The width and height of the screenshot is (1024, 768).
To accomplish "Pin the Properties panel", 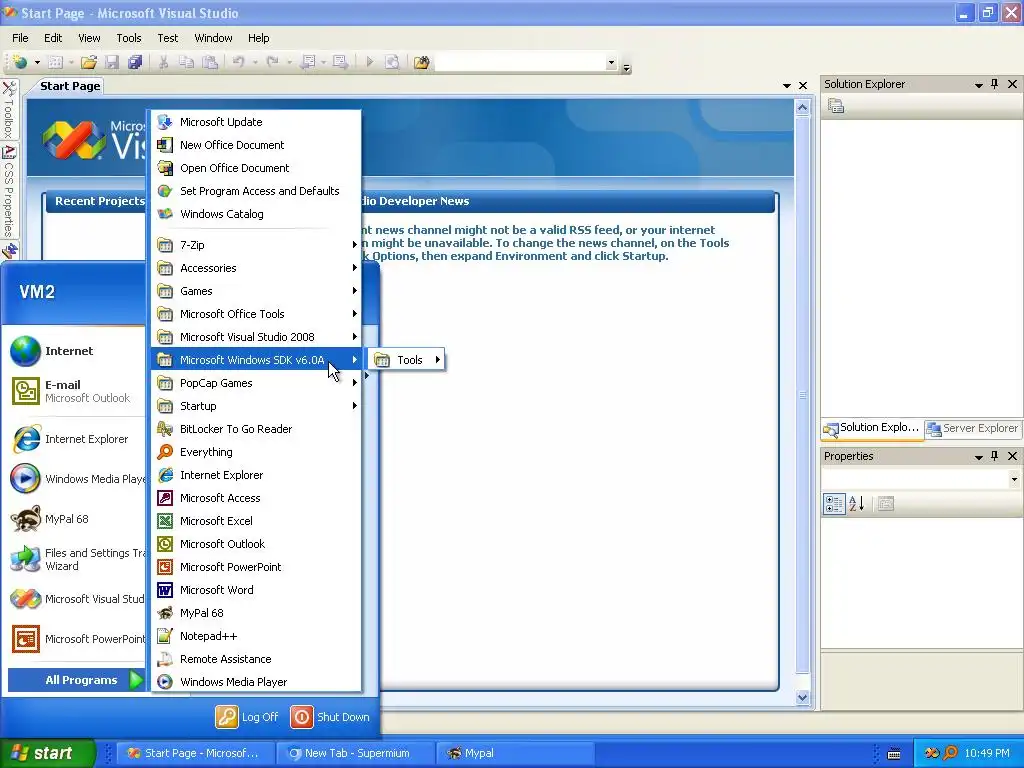I will click(x=995, y=456).
